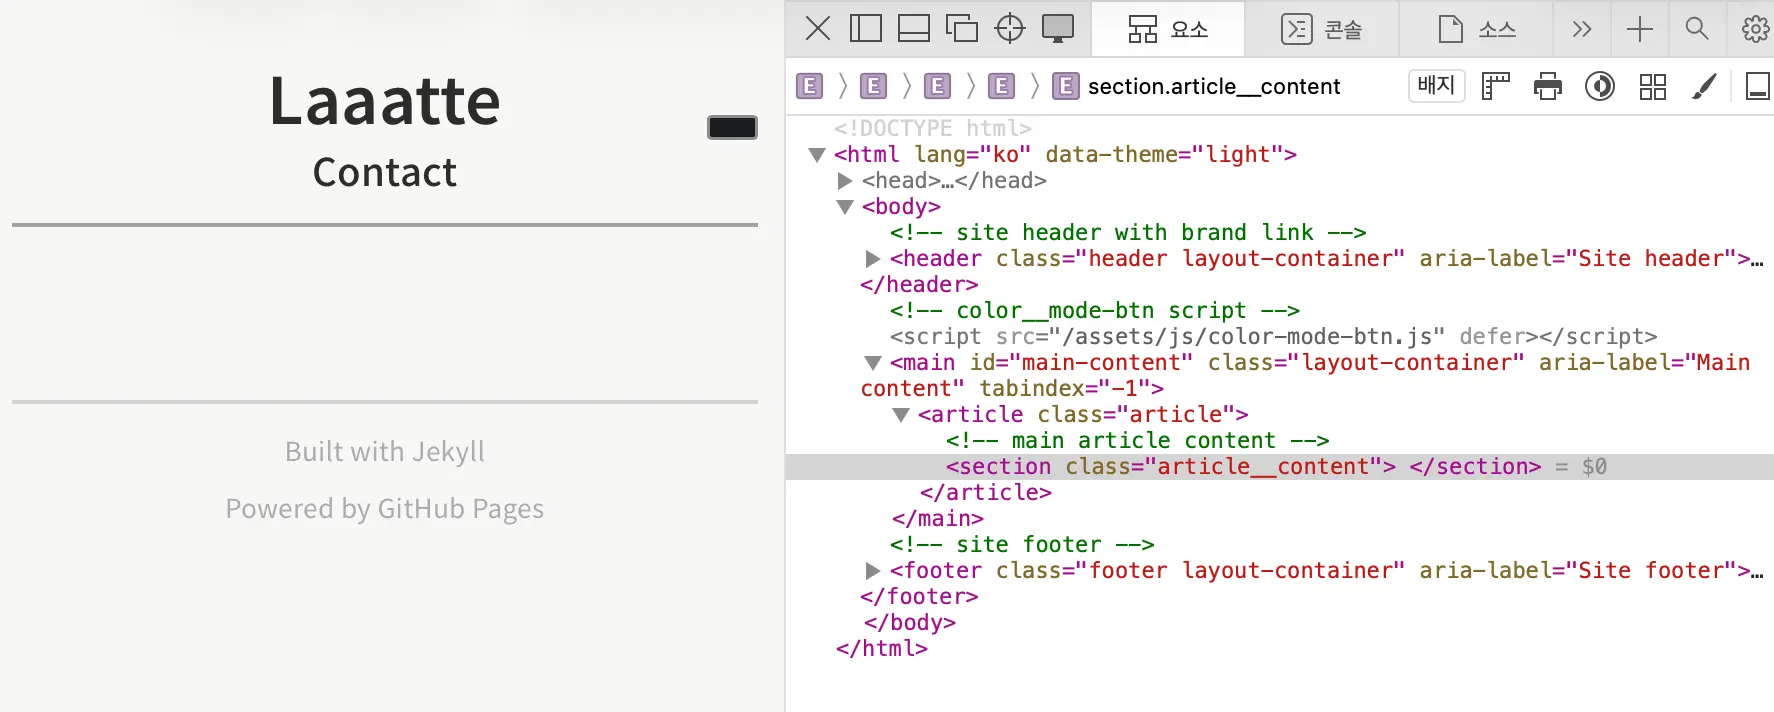
Task: Open the inspector search magnifier
Action: tap(1697, 29)
